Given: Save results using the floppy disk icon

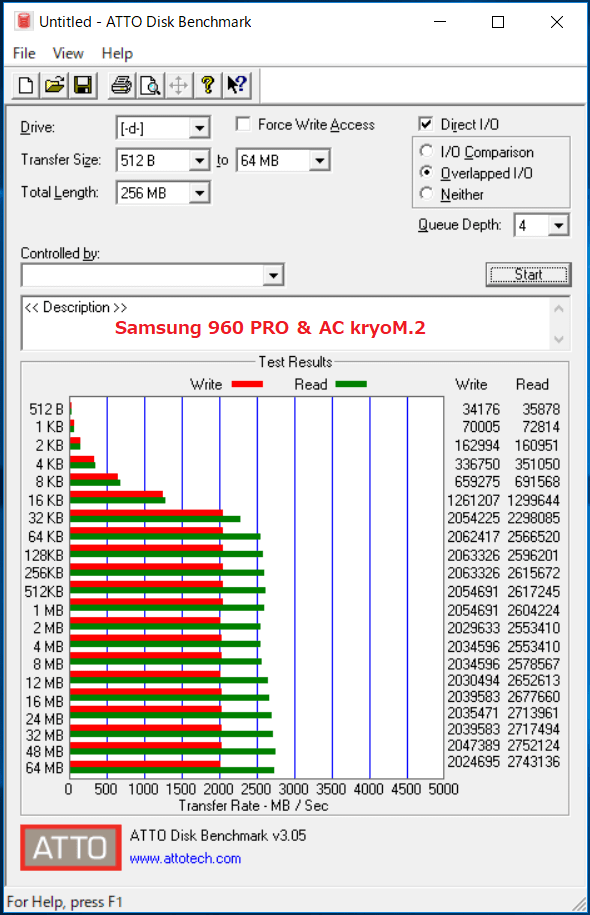Looking at the screenshot, I should pyautogui.click(x=83, y=85).
